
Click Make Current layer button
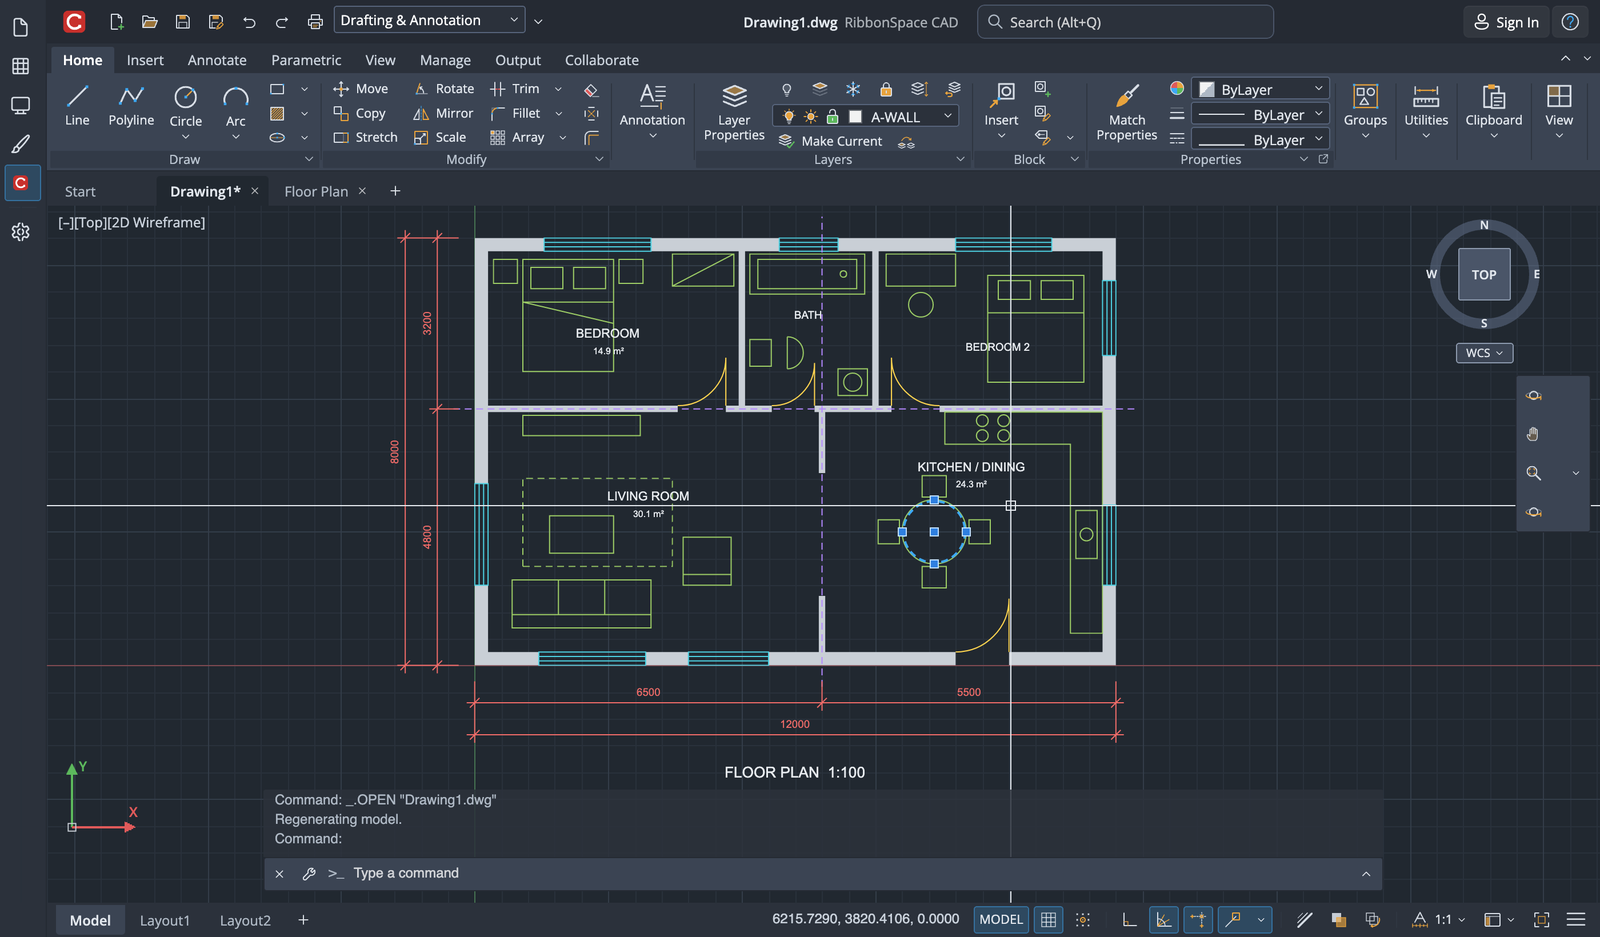click(x=830, y=141)
